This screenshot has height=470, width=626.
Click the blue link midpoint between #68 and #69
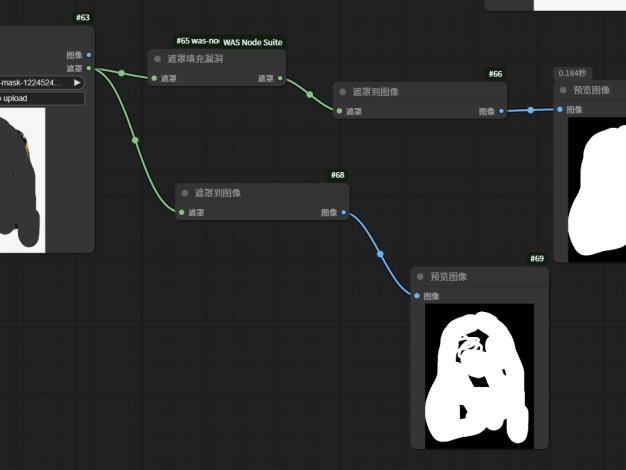pos(380,254)
